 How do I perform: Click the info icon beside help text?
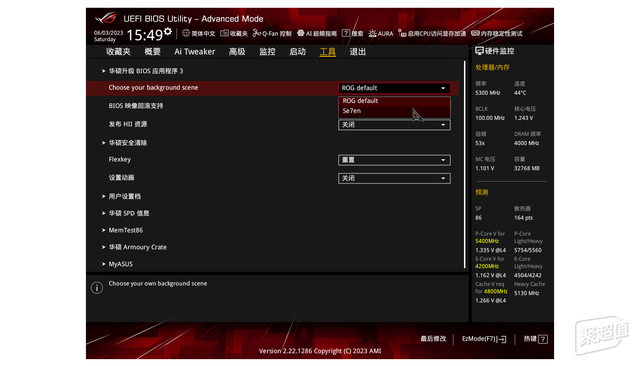click(97, 288)
